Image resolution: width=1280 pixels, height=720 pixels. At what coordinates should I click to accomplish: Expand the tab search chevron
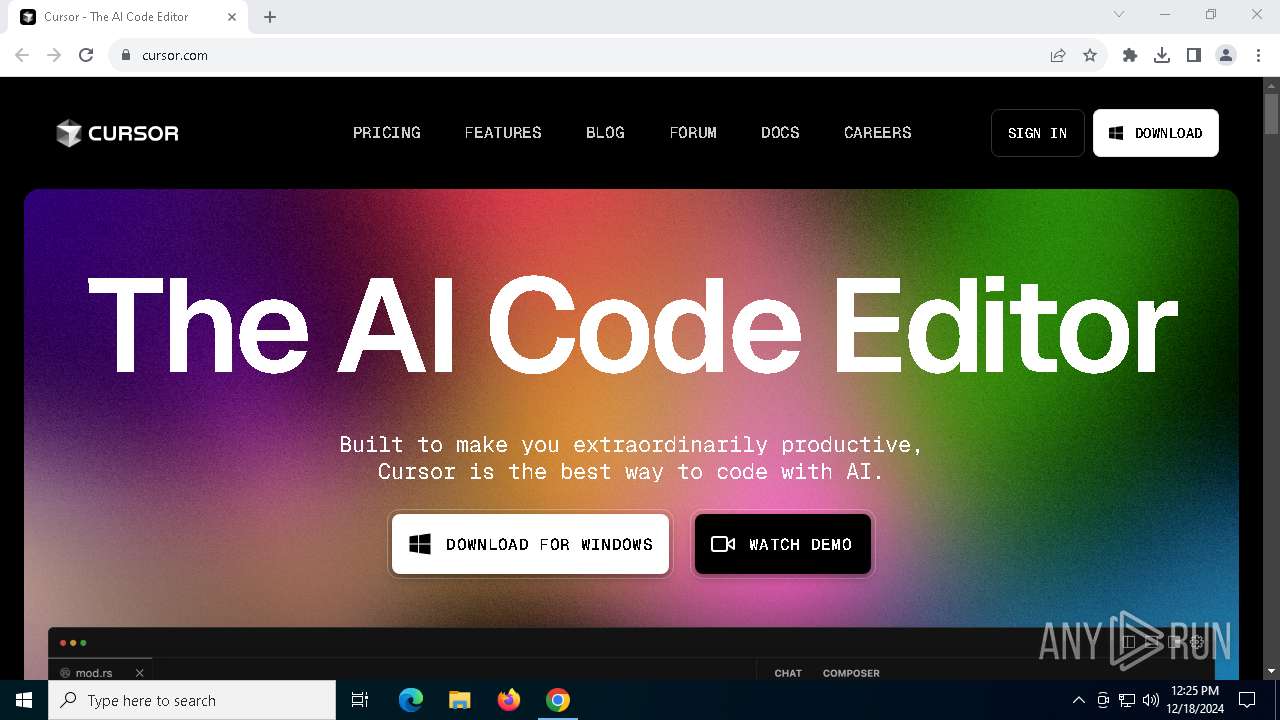click(1119, 15)
